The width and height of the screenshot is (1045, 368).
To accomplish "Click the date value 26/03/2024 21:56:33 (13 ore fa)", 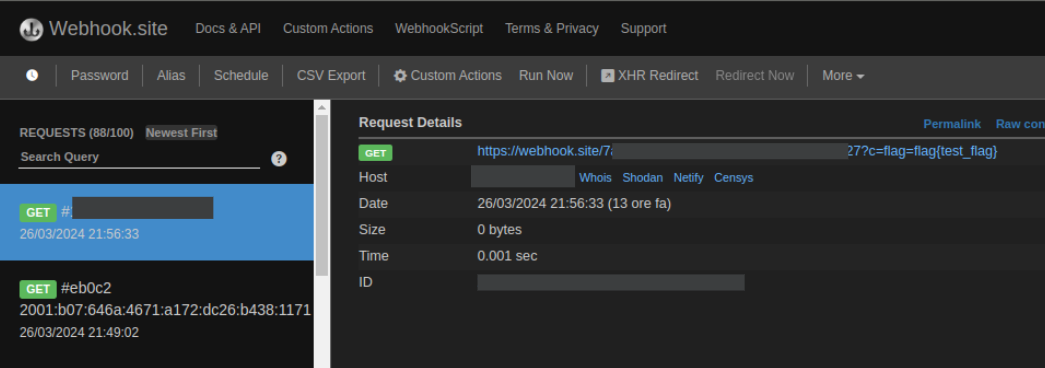I will [574, 203].
